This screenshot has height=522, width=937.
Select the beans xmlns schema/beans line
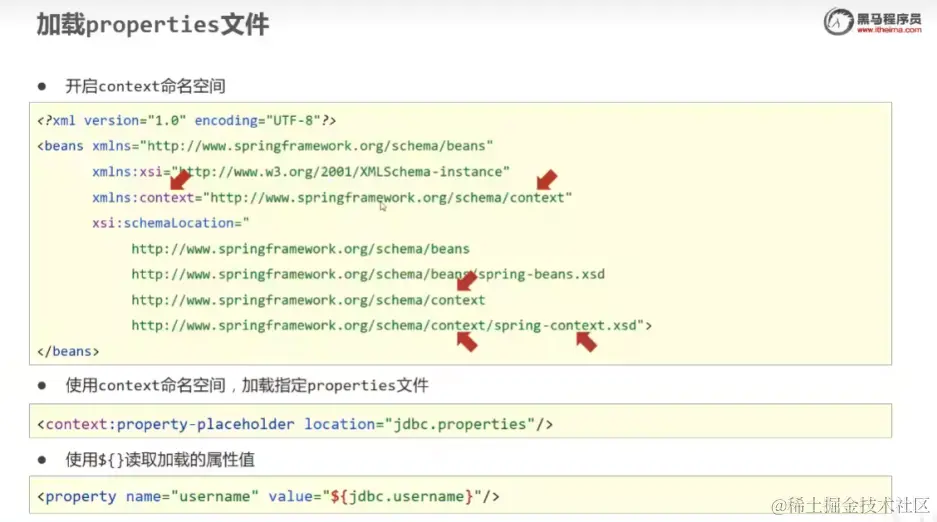[265, 146]
